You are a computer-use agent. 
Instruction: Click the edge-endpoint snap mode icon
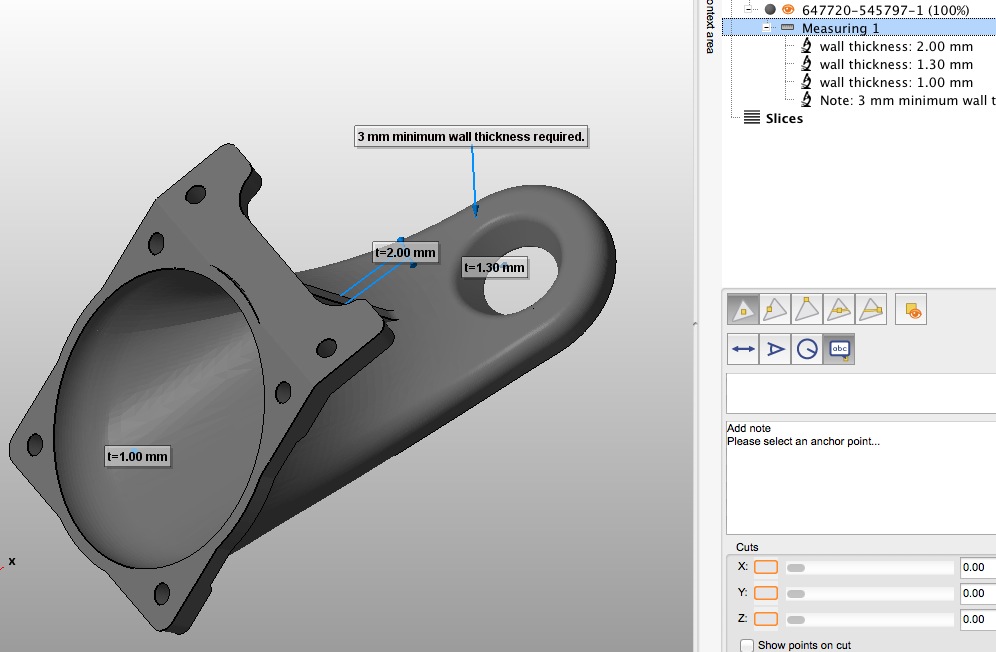[x=871, y=311]
